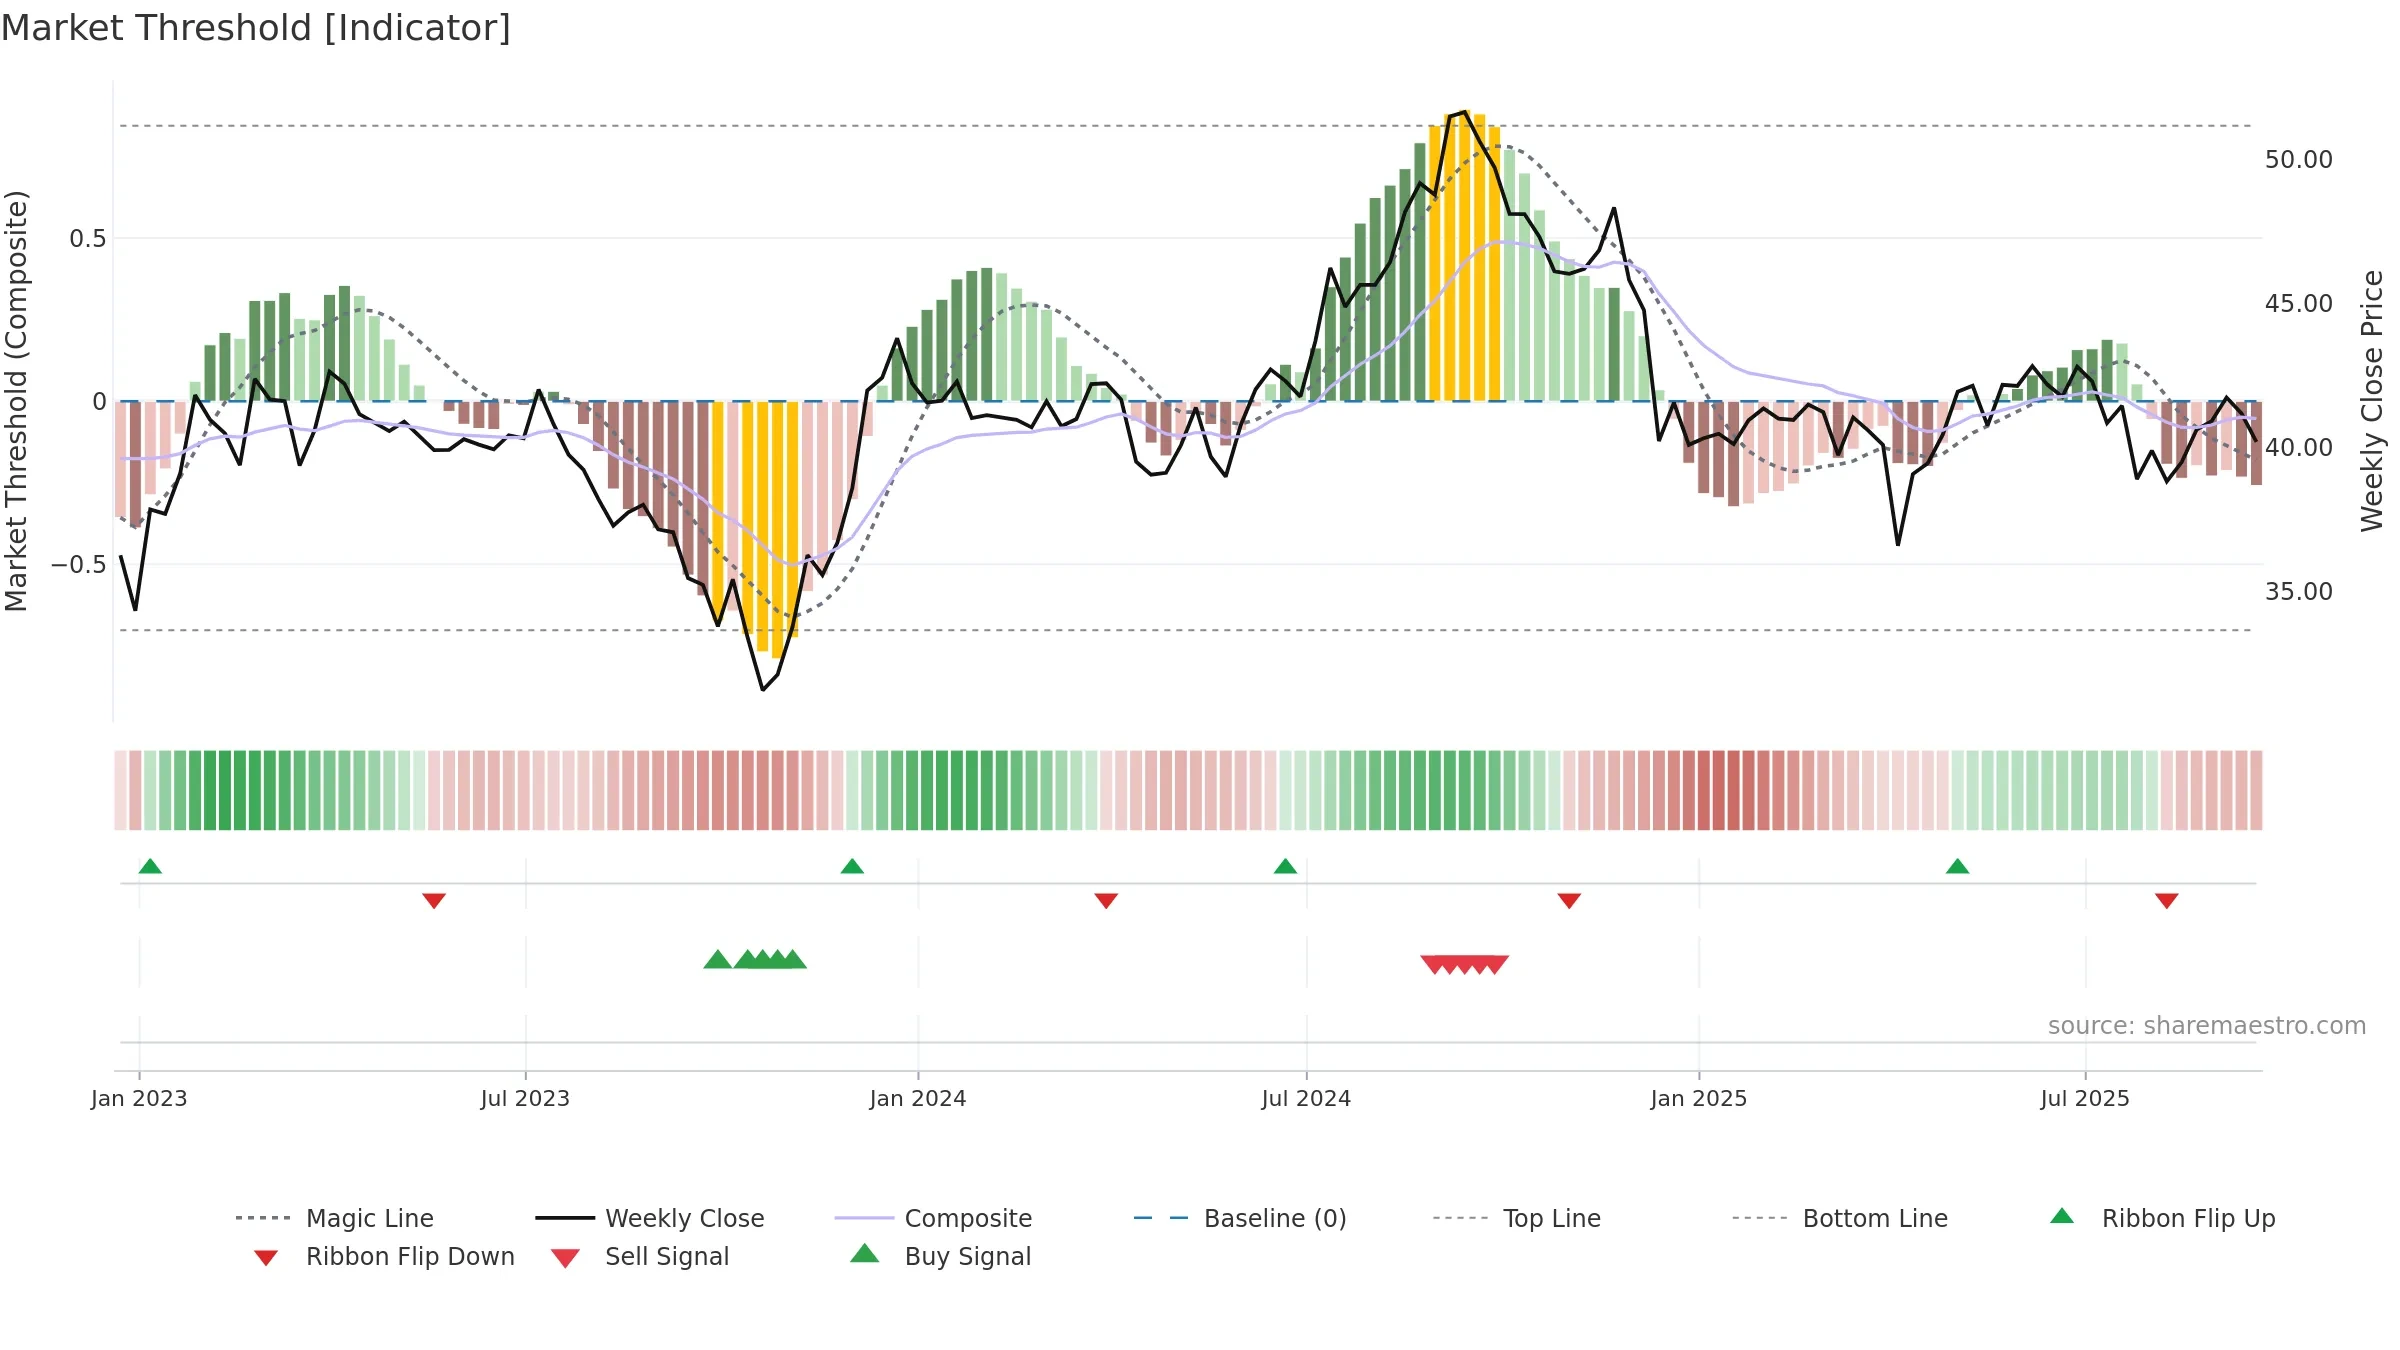Click the chart title Market Threshold [Indicator]

(256, 28)
